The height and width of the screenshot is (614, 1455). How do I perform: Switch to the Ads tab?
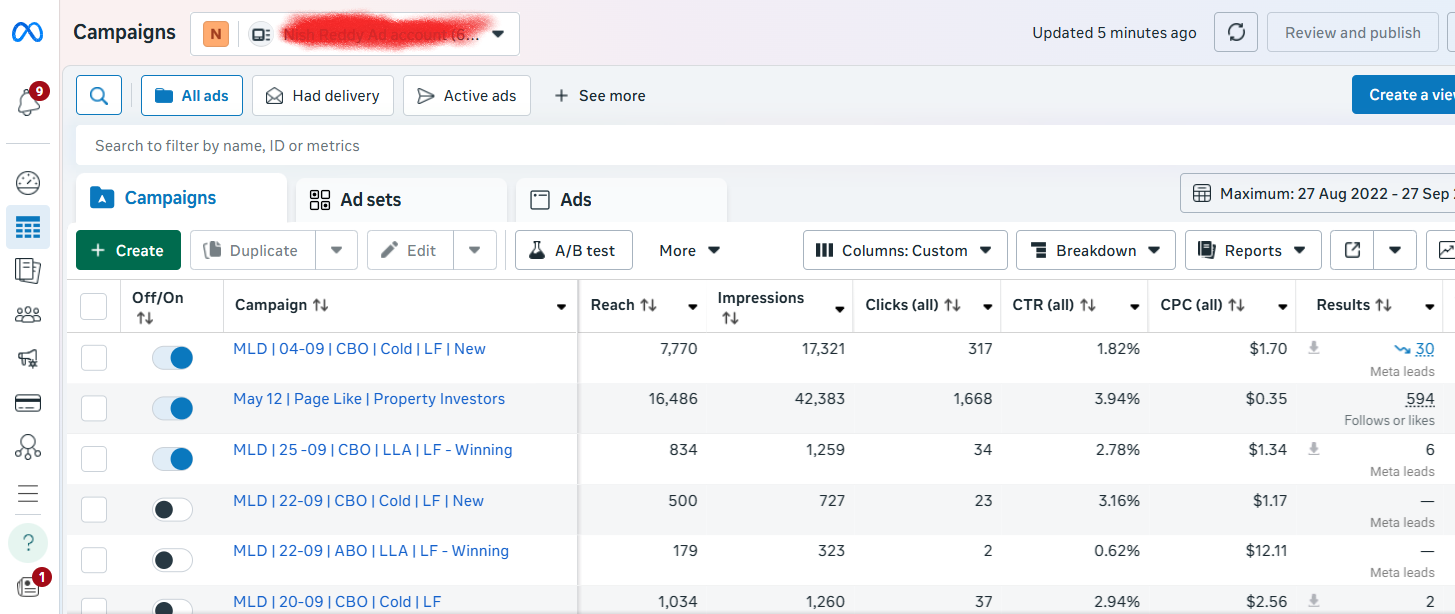(x=620, y=200)
